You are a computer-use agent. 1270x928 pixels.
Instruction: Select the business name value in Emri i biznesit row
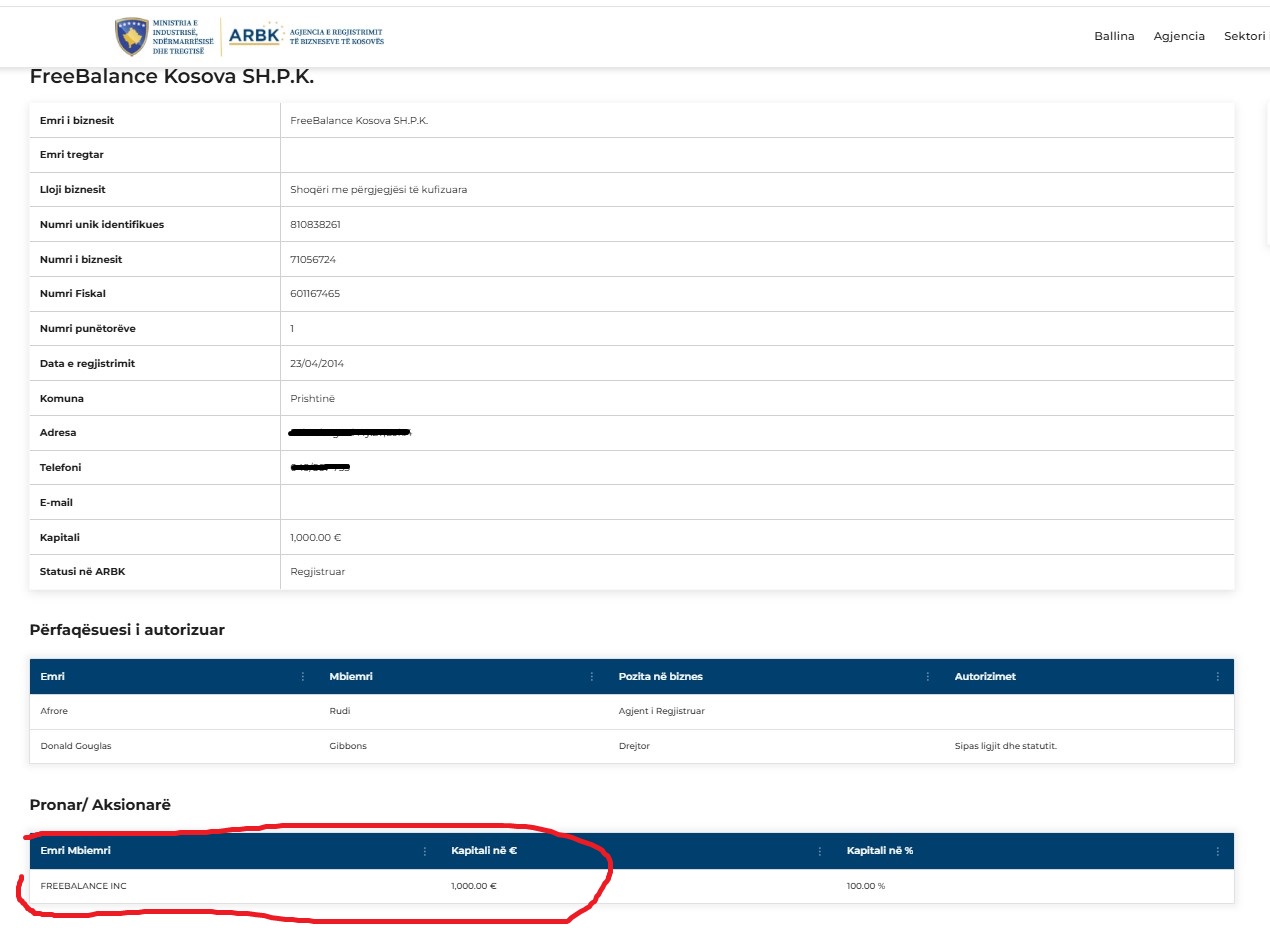pos(359,121)
